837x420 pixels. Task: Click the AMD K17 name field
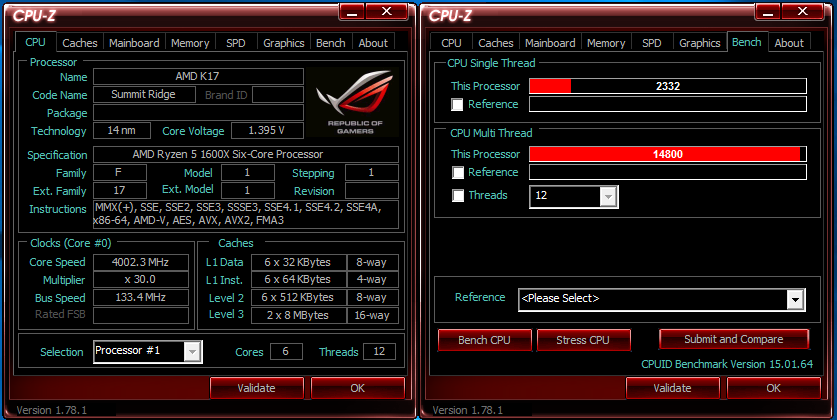[198, 76]
